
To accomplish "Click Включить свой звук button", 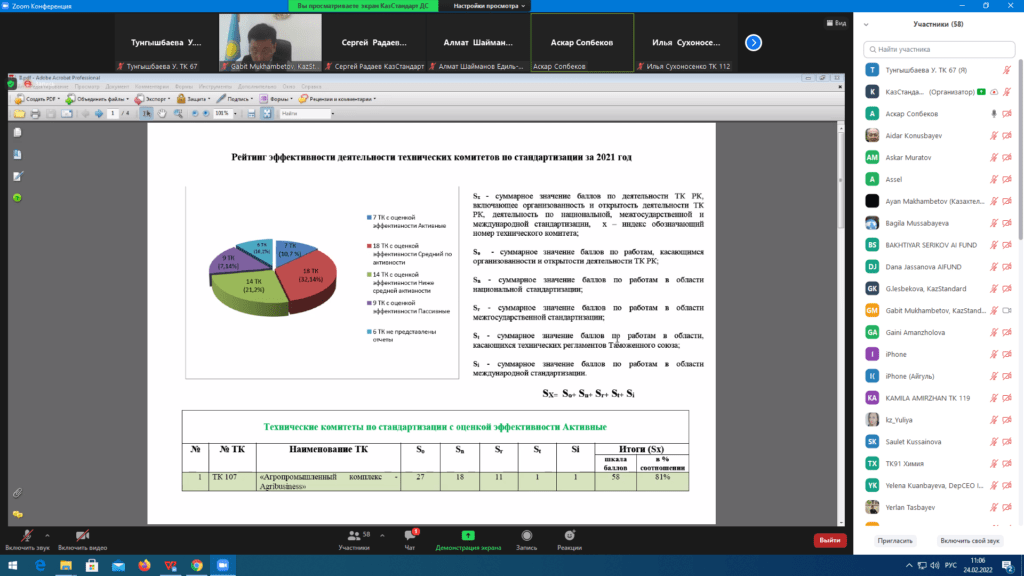I will [x=969, y=541].
